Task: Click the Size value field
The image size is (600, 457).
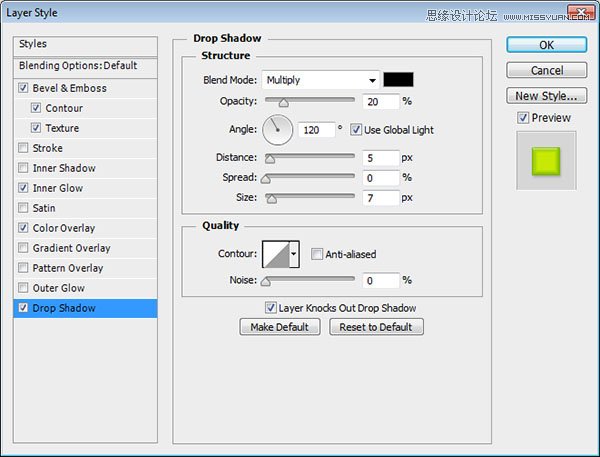Action: click(x=381, y=198)
